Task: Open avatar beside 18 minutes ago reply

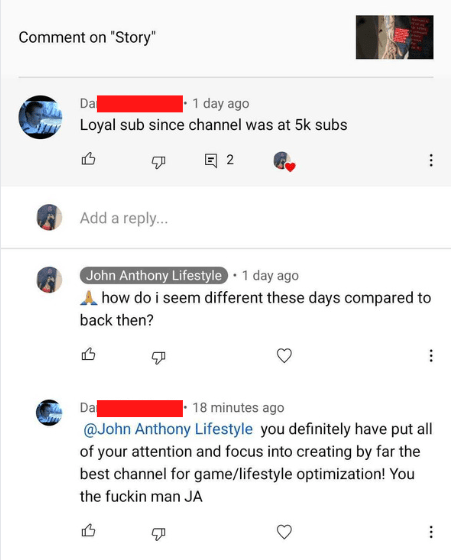Action: pyautogui.click(x=49, y=412)
